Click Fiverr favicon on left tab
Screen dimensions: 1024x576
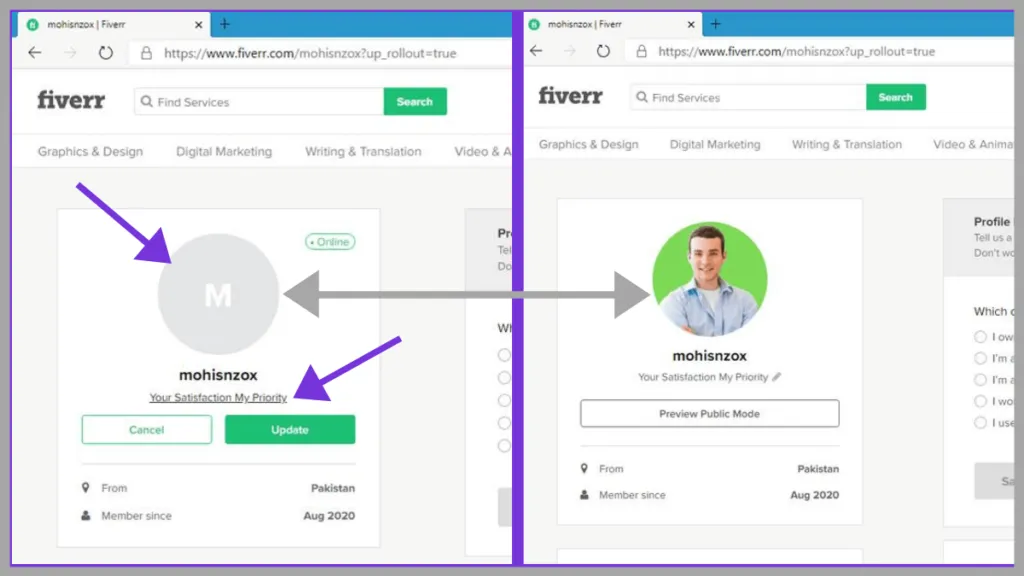pyautogui.click(x=32, y=24)
